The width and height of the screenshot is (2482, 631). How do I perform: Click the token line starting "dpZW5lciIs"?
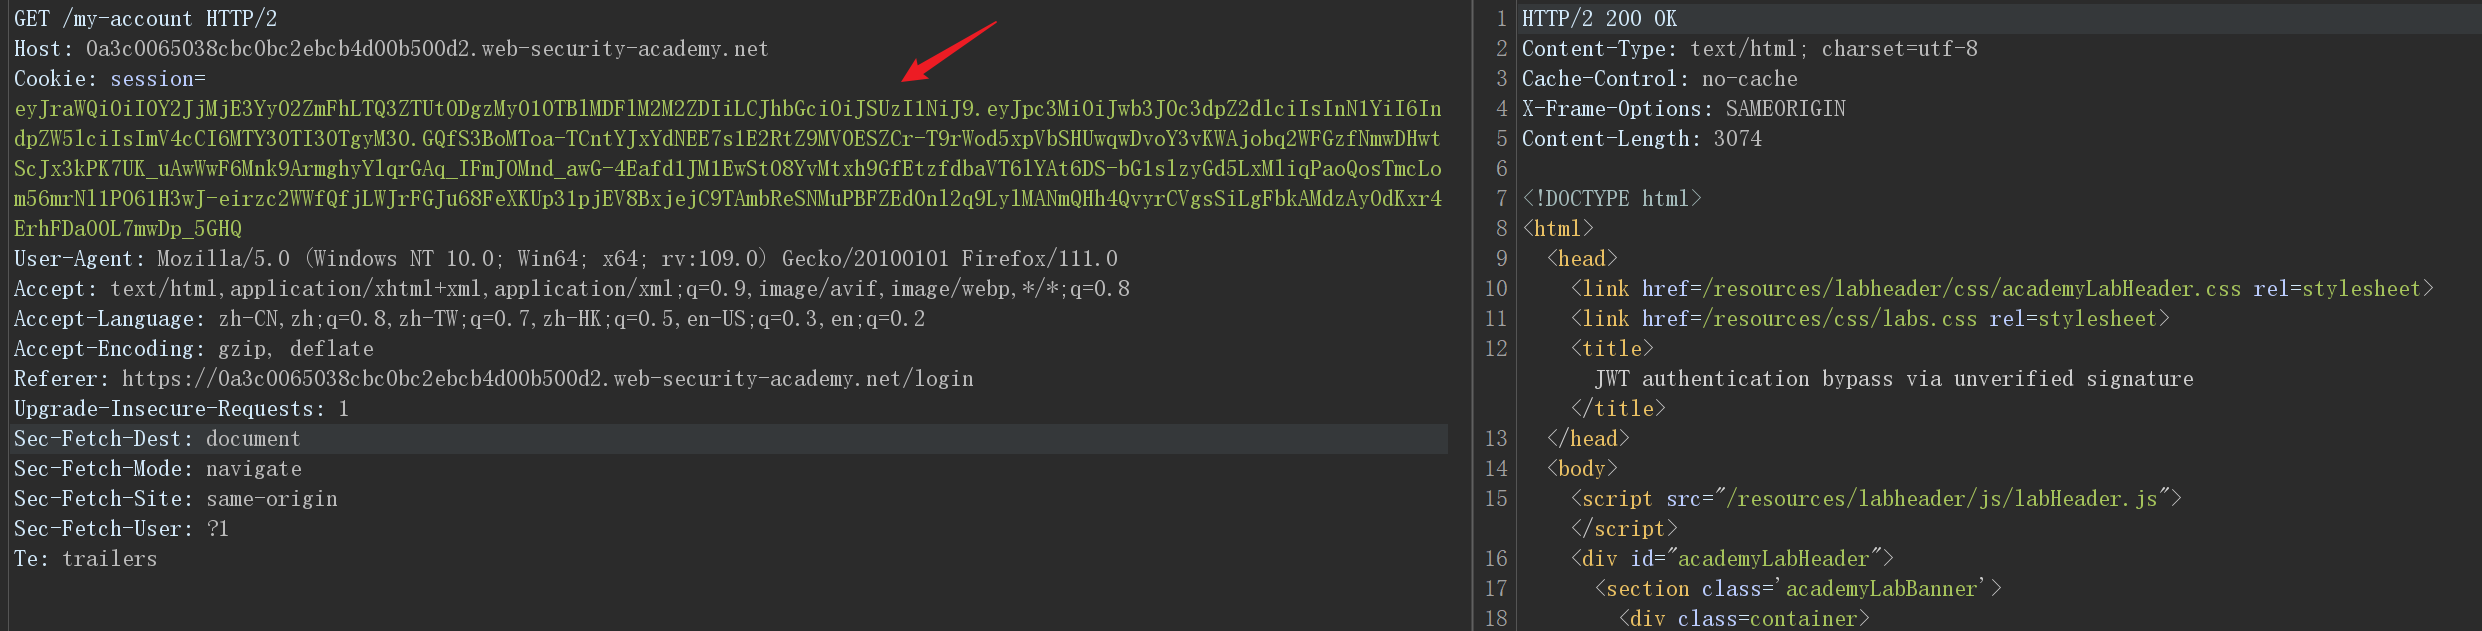coord(728,138)
